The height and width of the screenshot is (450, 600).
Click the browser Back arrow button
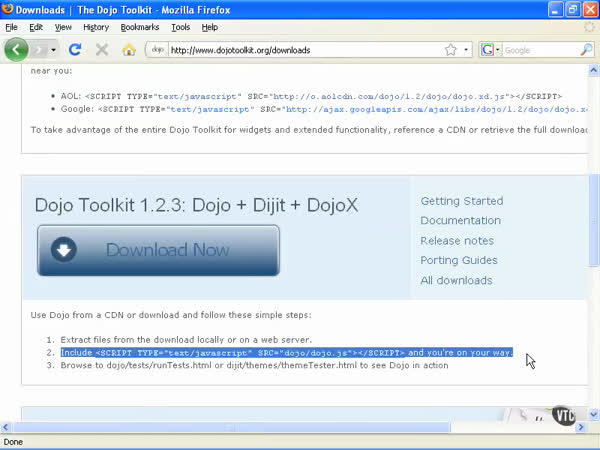pos(17,49)
